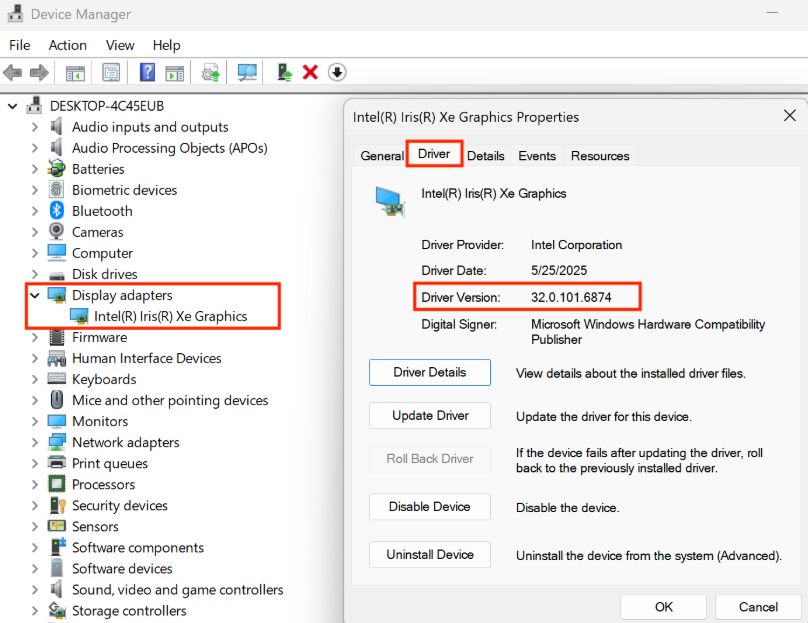Click the Back arrow toolbar icon

coord(13,73)
